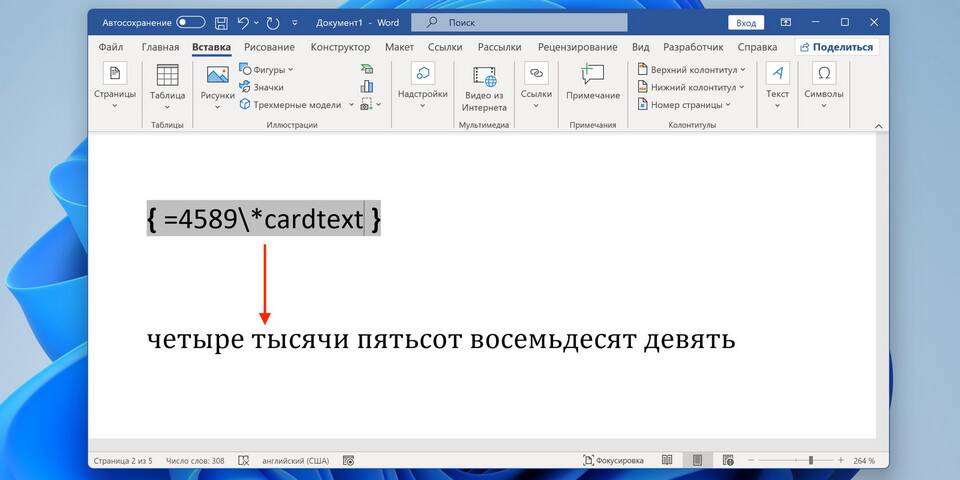The height and width of the screenshot is (480, 960).
Task: Open Нижний колонтитул dropdown
Action: [x=691, y=87]
